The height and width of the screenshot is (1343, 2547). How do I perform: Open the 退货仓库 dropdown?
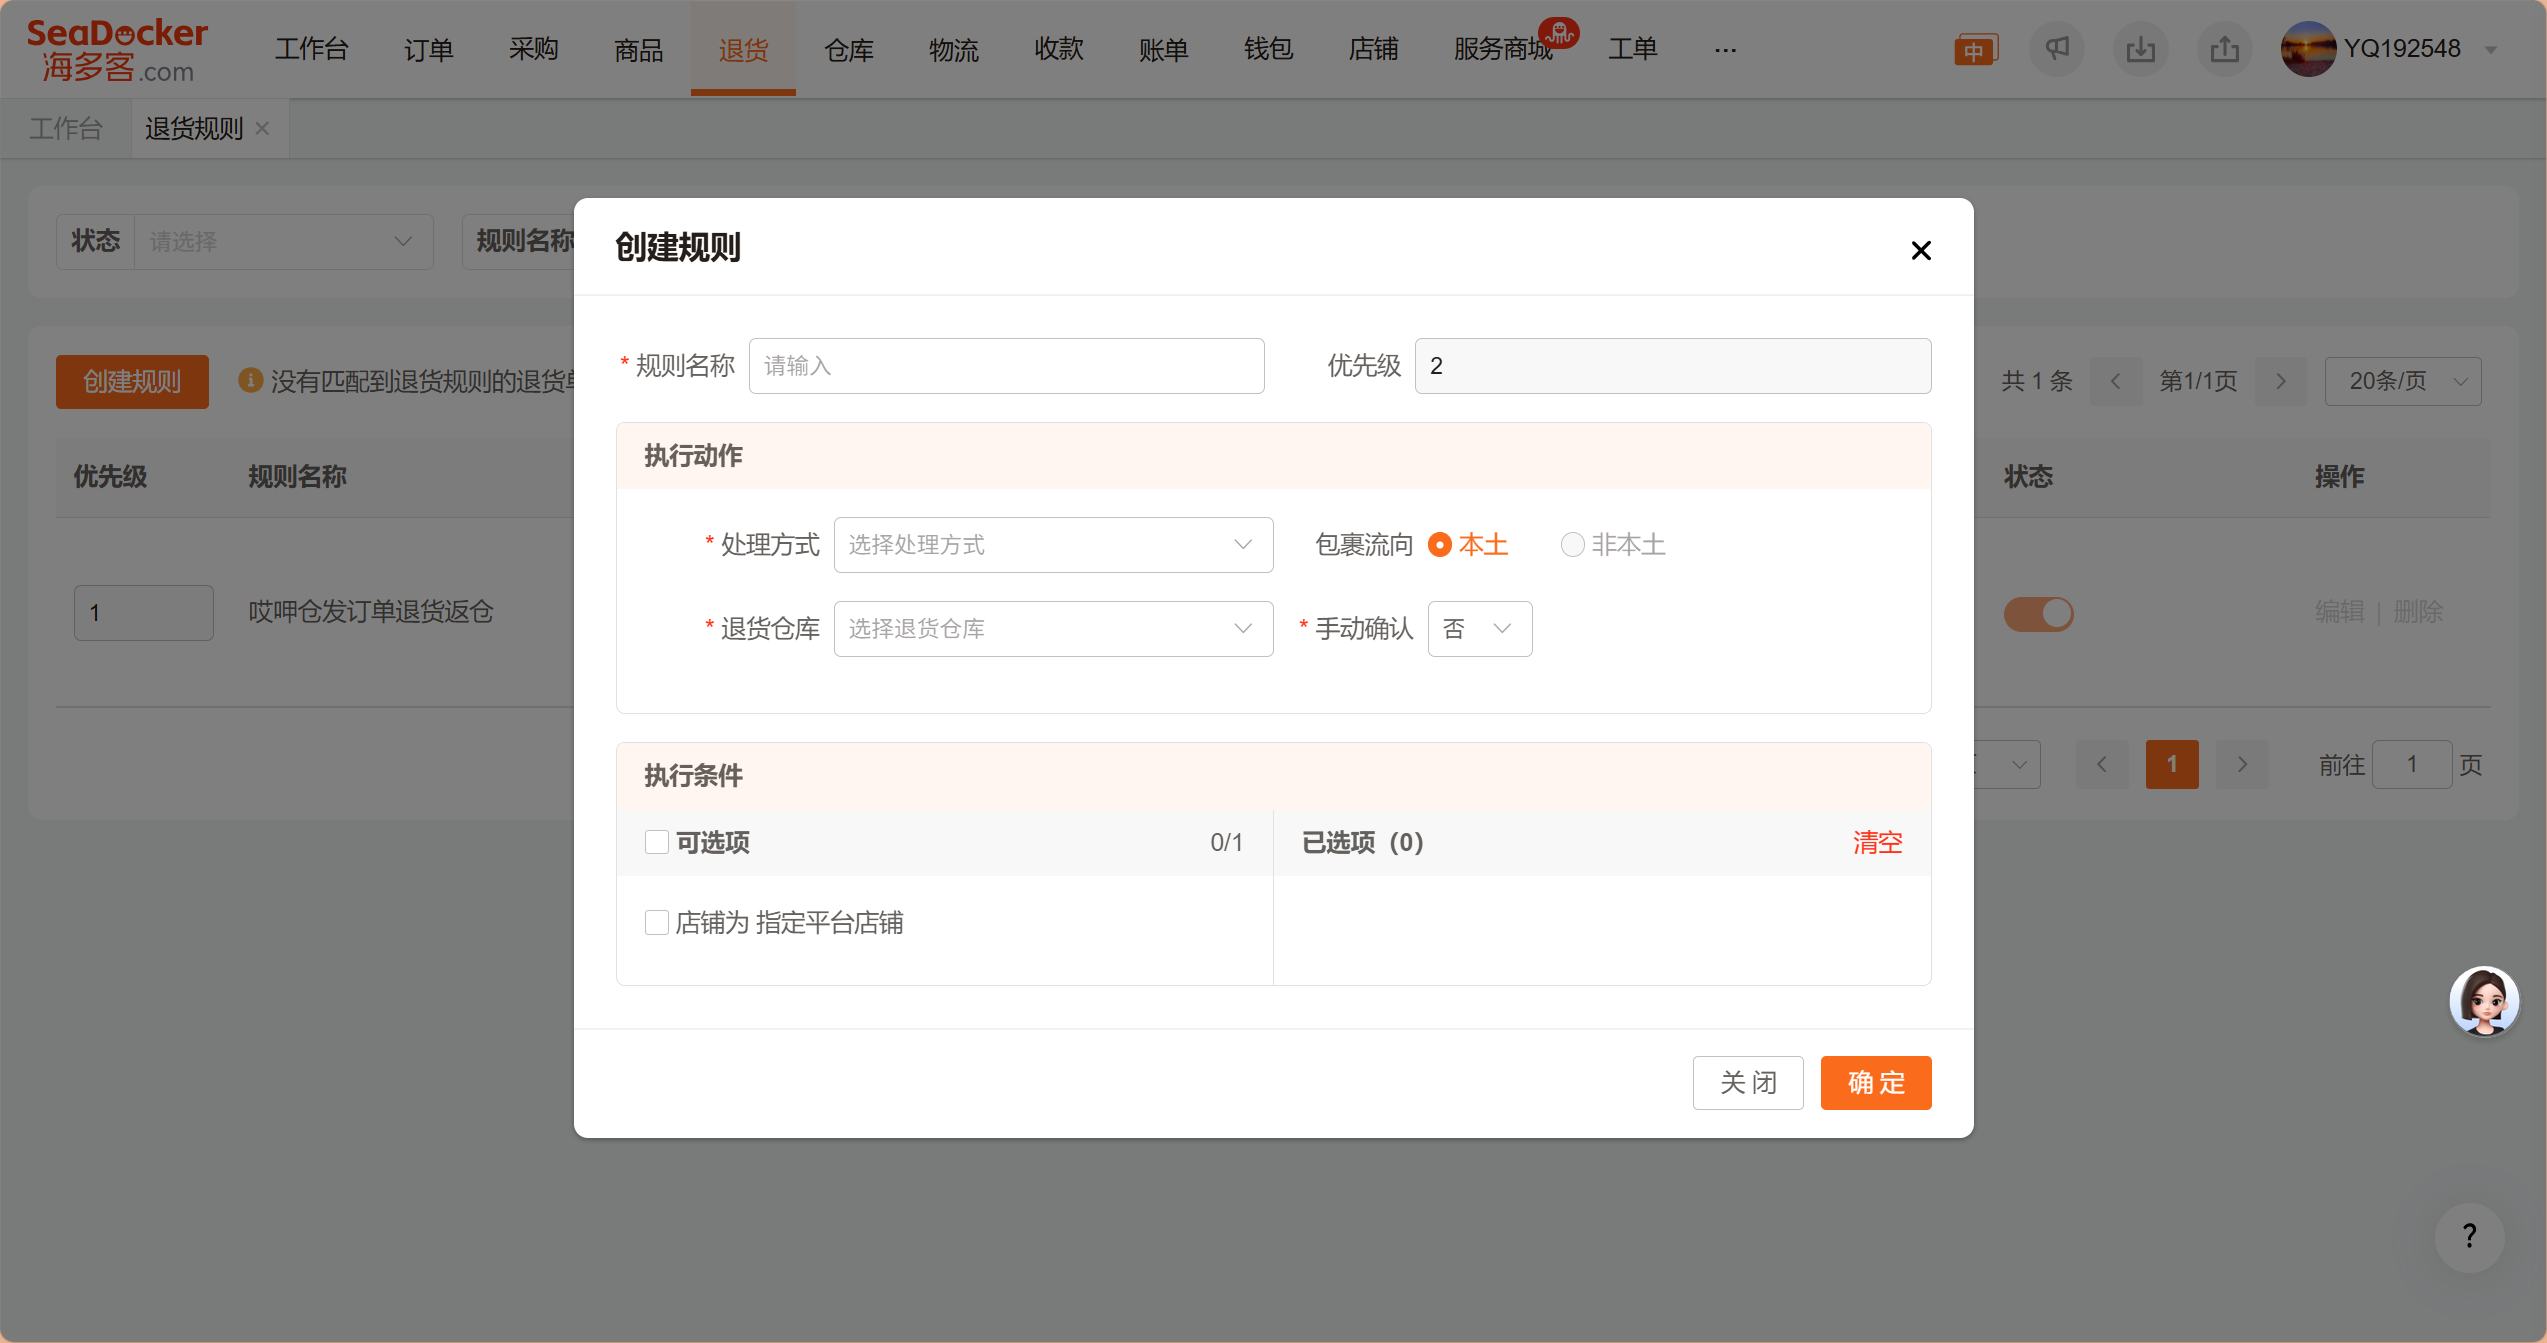coord(1052,629)
